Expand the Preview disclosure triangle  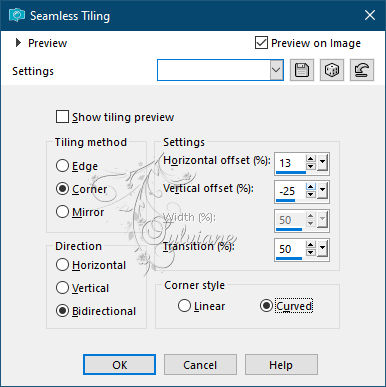point(18,43)
